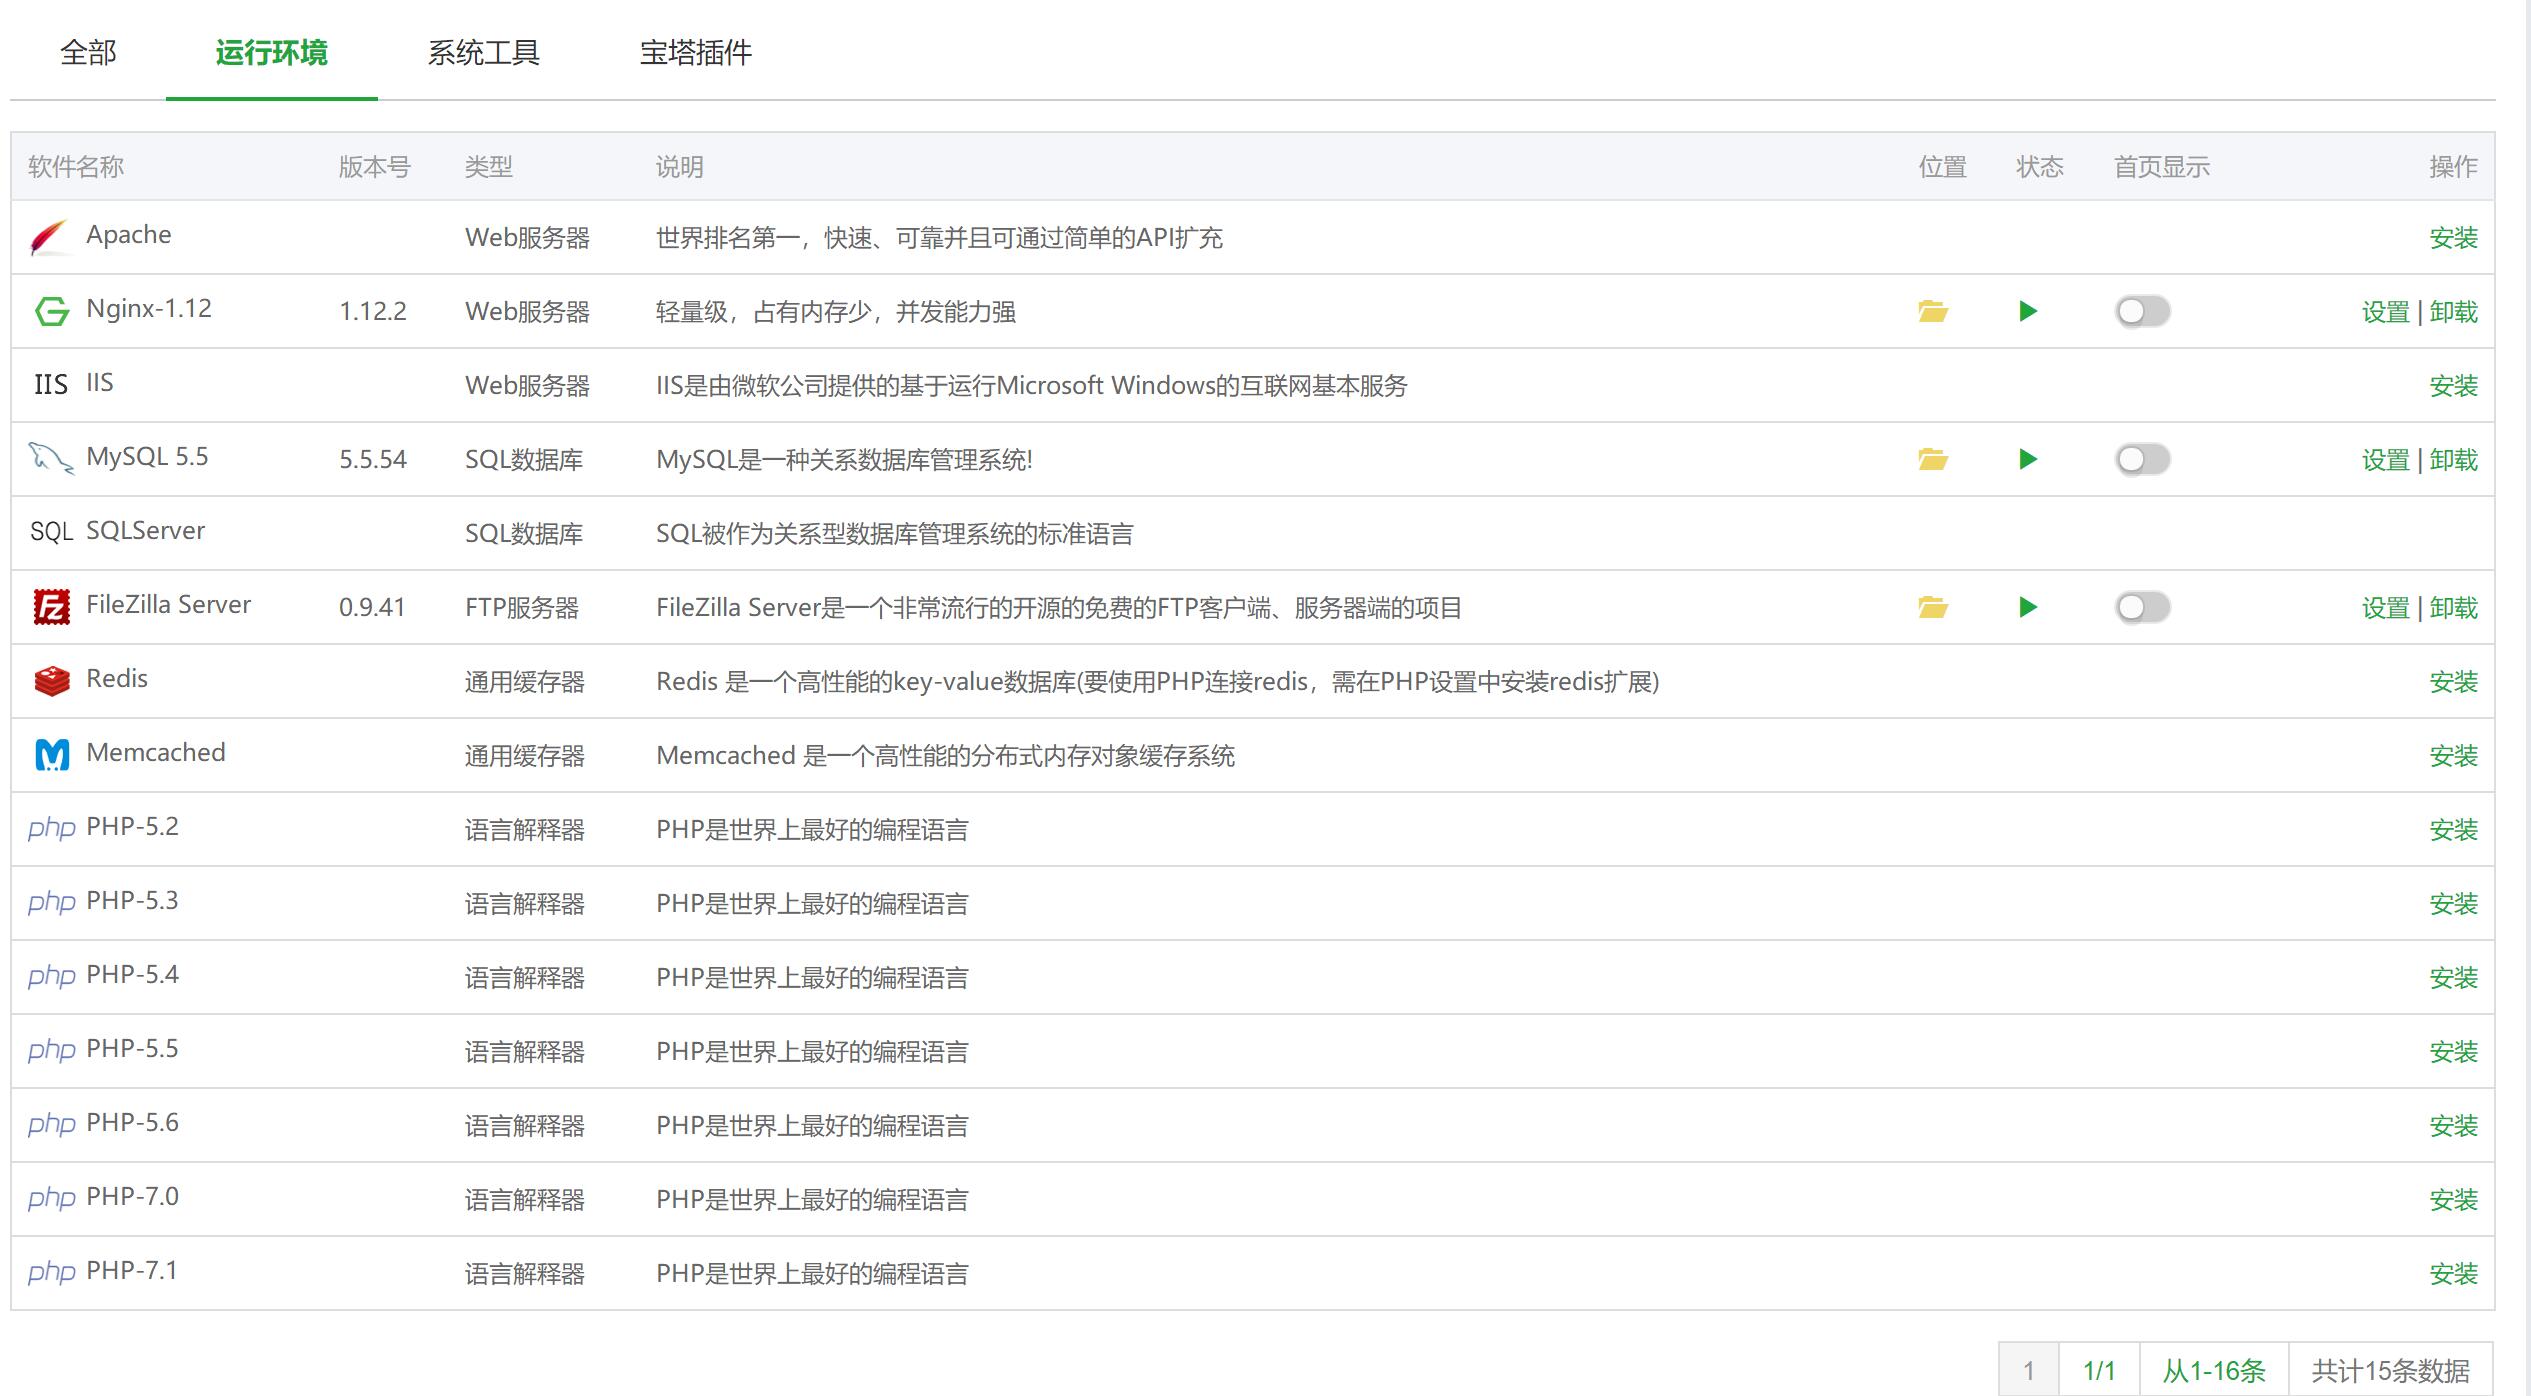Switch to the 全部 tab
Viewport: 2531px width, 1396px height.
pyautogui.click(x=88, y=52)
